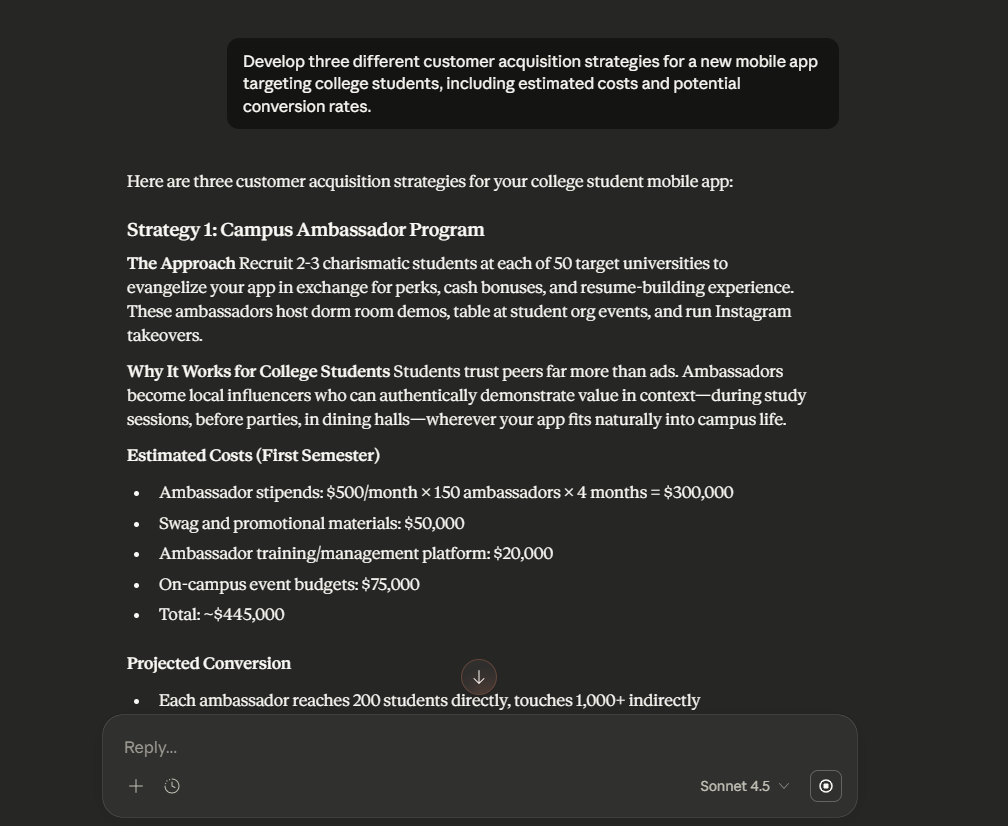Select the user's customer acquisition prompt bubble
Viewport: 1008px width, 826px height.
(x=533, y=83)
